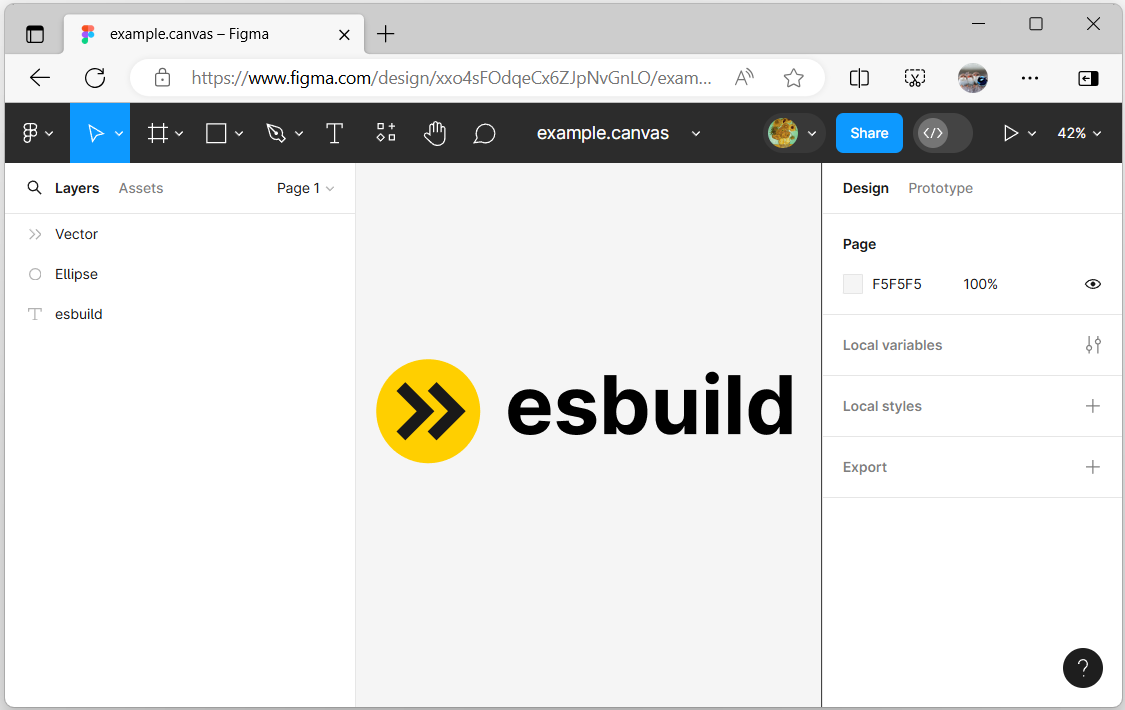1125x710 pixels.
Task: Edit the F5F5F5 hex color field
Action: 897,284
